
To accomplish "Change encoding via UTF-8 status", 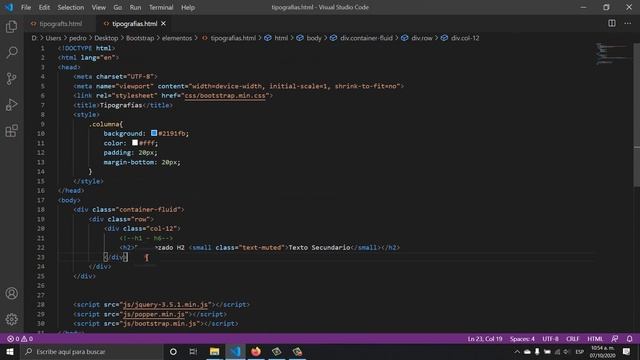I will [x=550, y=339].
